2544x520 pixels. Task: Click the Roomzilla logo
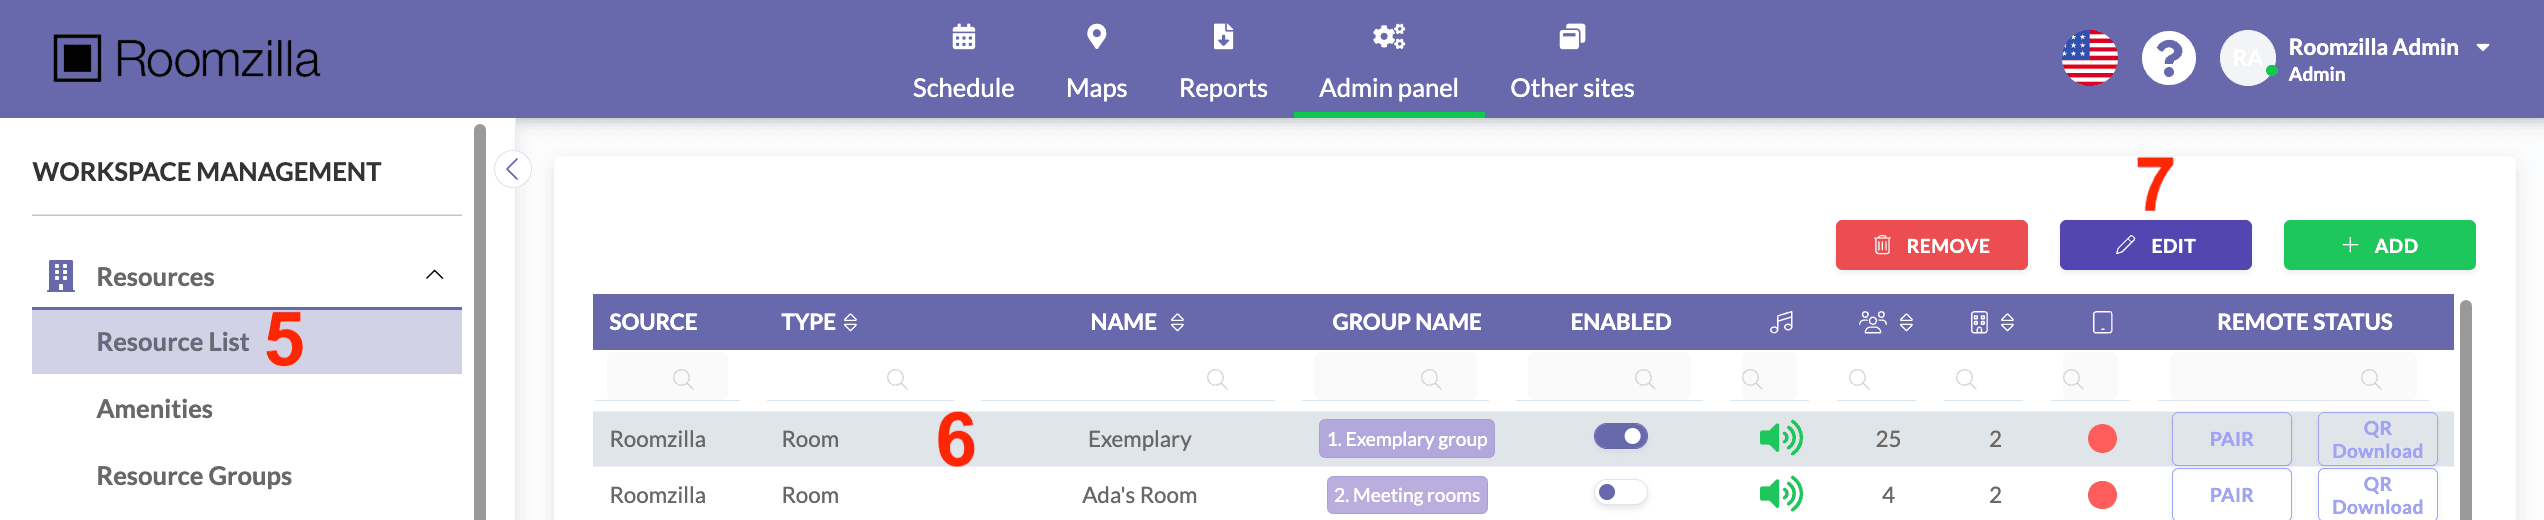pyautogui.click(x=187, y=59)
